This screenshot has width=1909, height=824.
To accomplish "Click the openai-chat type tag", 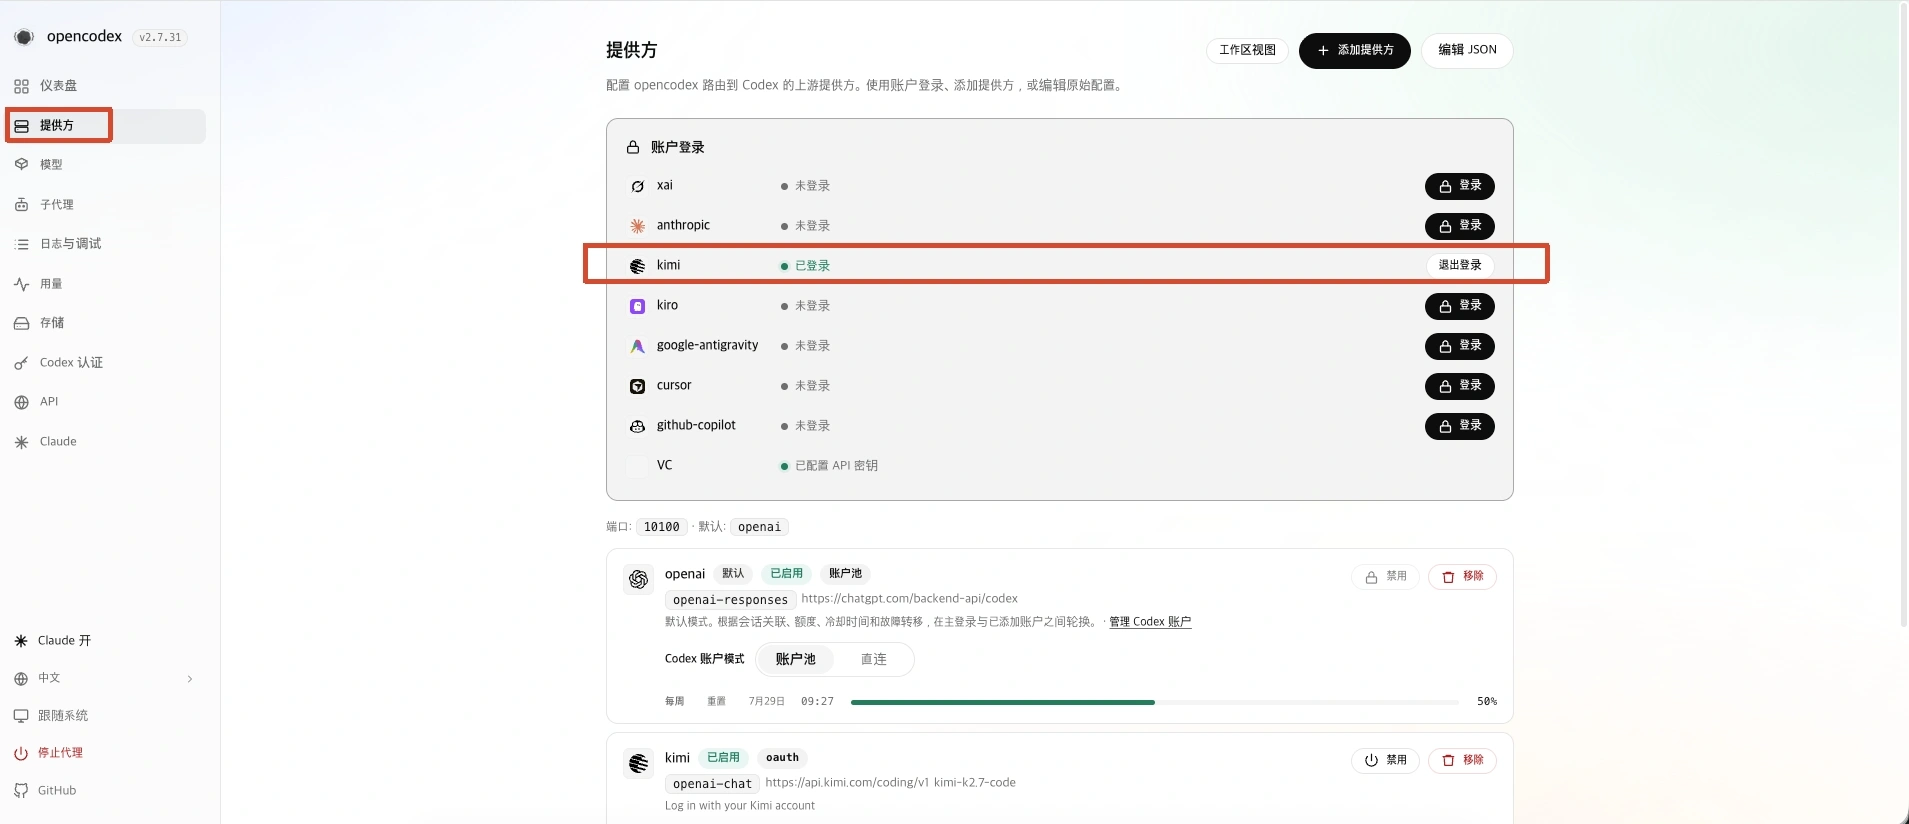I will 712,784.
